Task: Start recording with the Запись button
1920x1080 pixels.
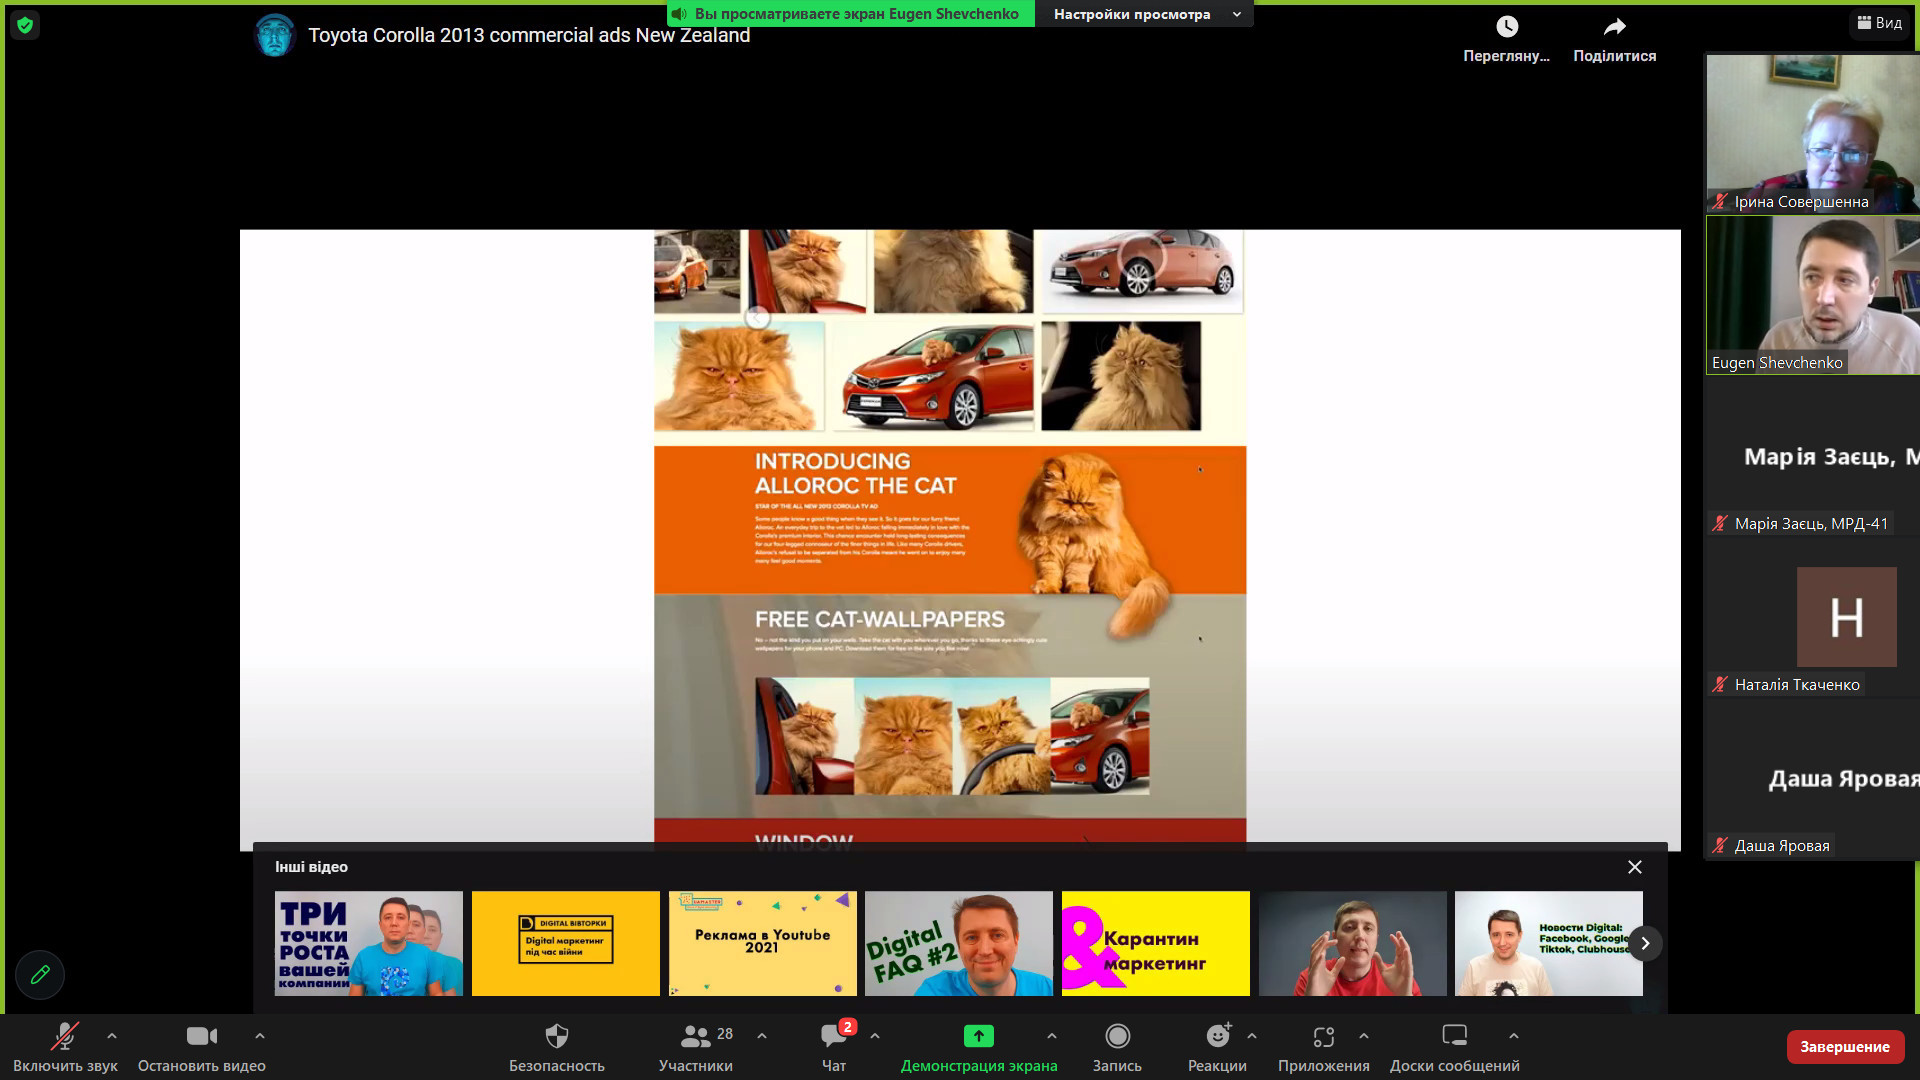Action: [x=1117, y=1047]
